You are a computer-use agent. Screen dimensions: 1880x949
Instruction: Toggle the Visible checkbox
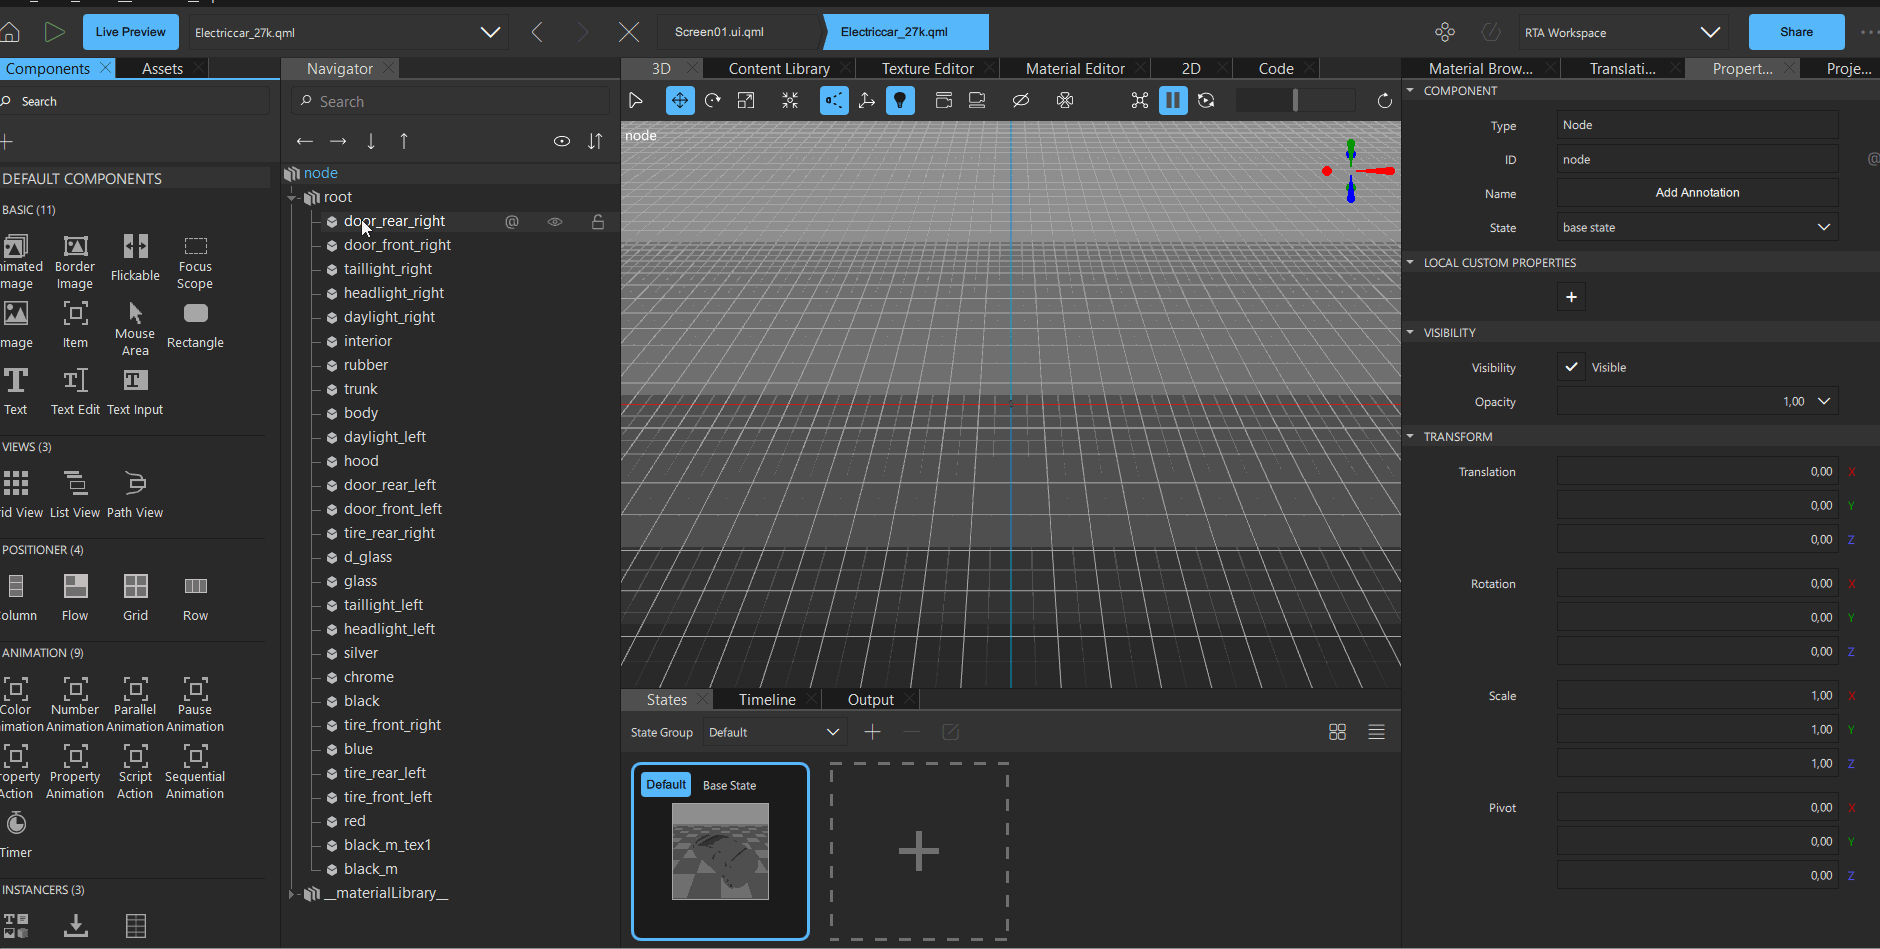[x=1571, y=367]
